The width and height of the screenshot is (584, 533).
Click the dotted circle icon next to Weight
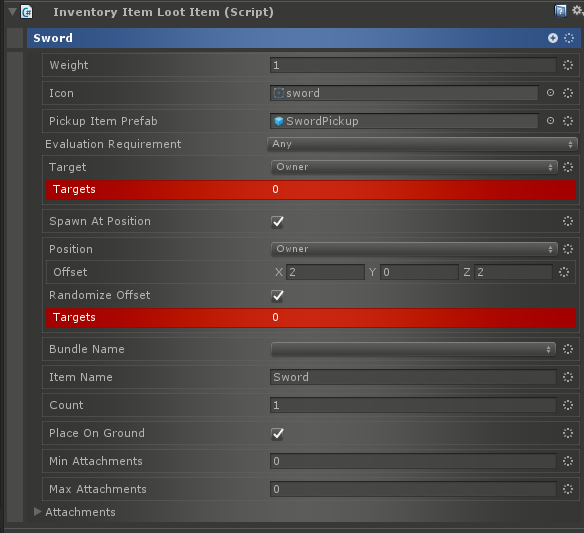coord(568,65)
